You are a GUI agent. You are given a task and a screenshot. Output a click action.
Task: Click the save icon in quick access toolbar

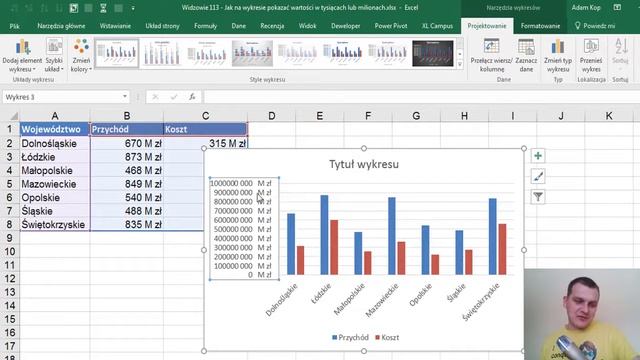tap(73, 8)
